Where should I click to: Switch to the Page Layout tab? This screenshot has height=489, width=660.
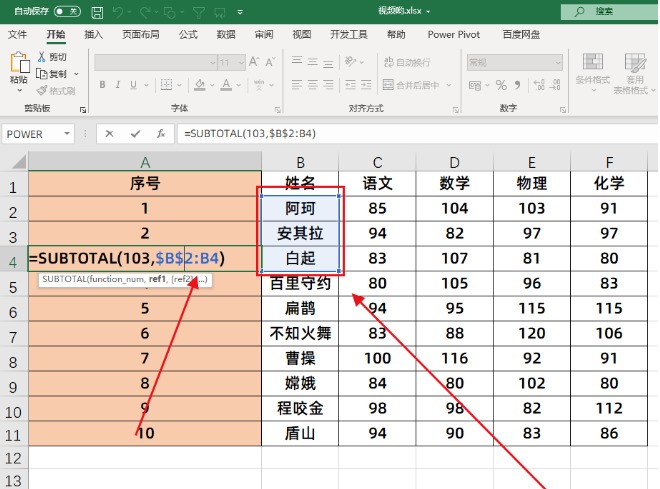(x=141, y=35)
